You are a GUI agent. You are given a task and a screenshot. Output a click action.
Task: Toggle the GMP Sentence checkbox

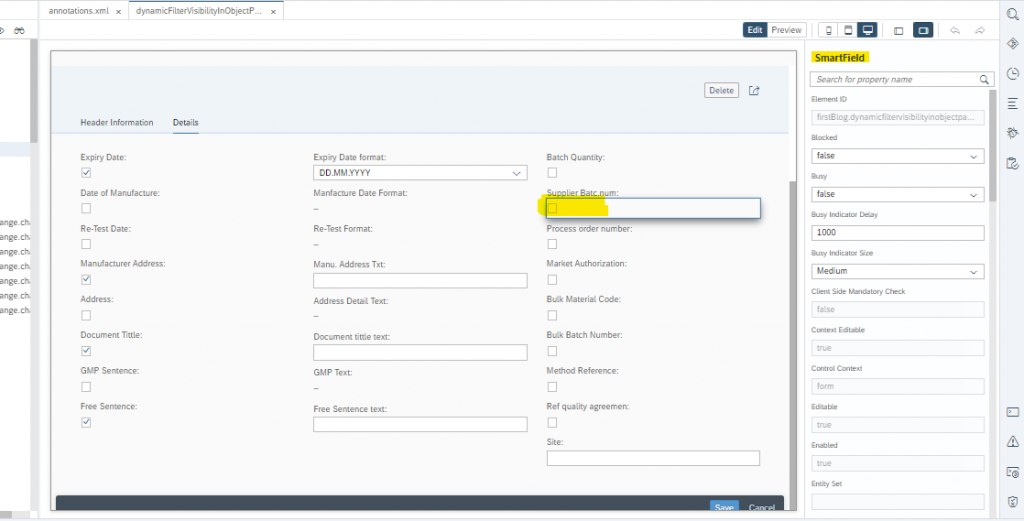tap(86, 387)
